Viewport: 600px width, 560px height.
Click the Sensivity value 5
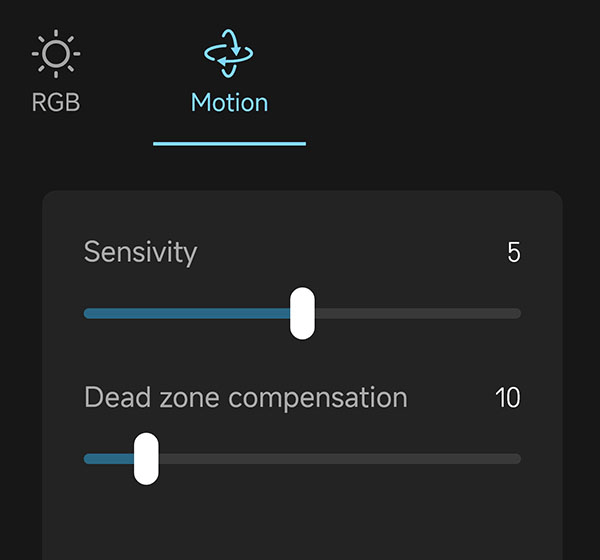[x=514, y=253]
